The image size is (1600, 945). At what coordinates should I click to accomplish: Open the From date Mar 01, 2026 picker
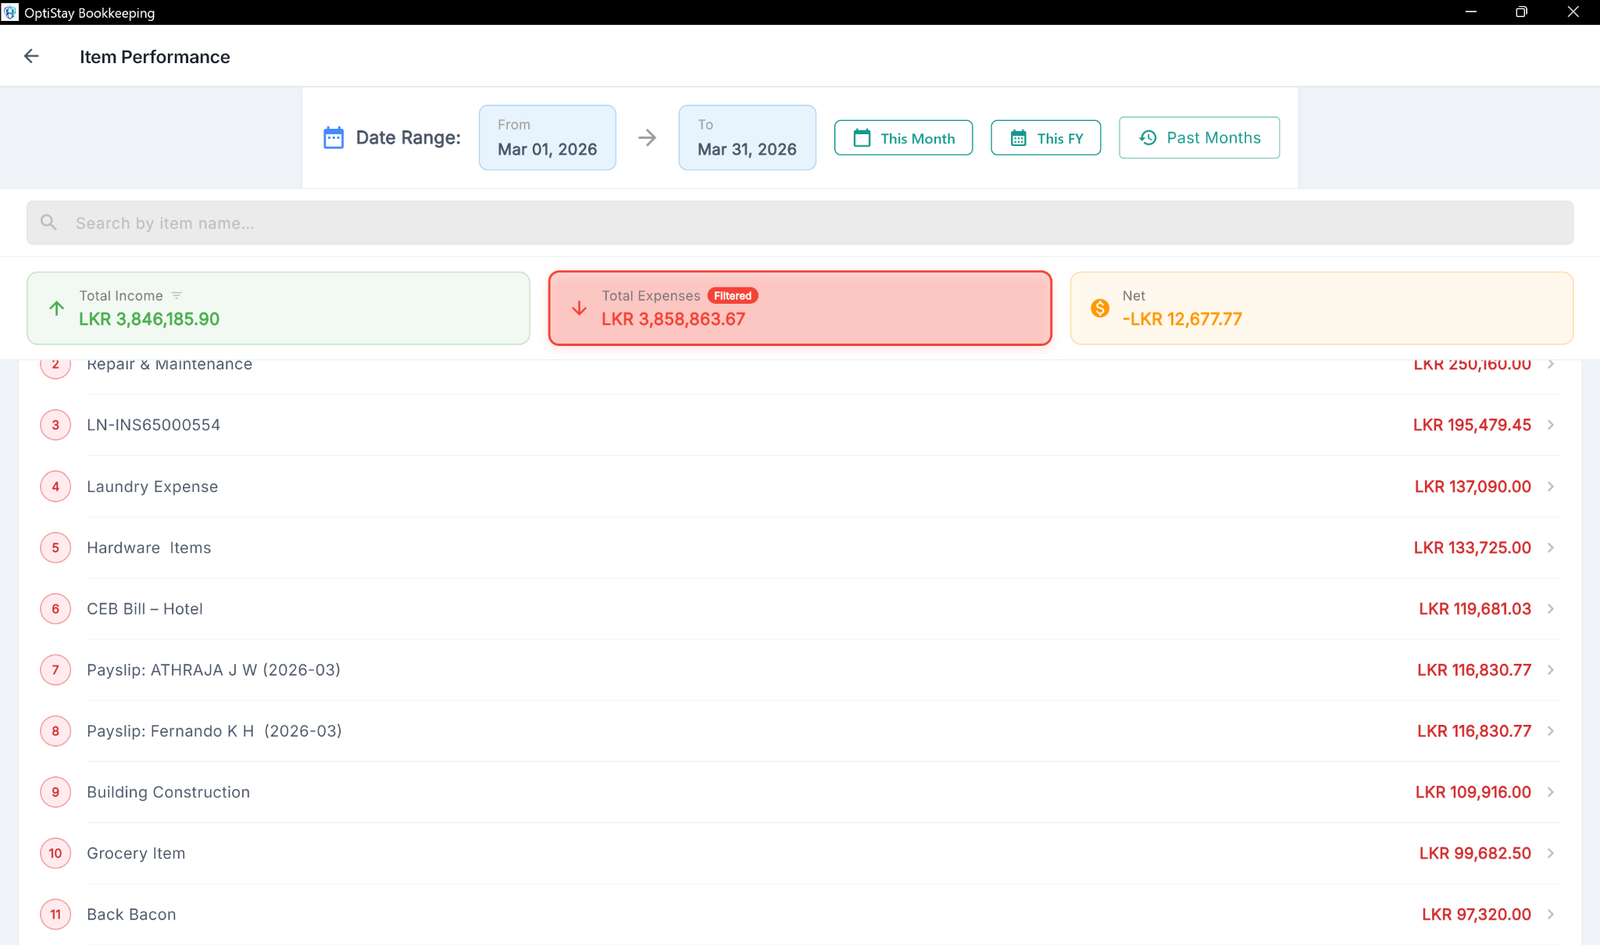point(547,137)
